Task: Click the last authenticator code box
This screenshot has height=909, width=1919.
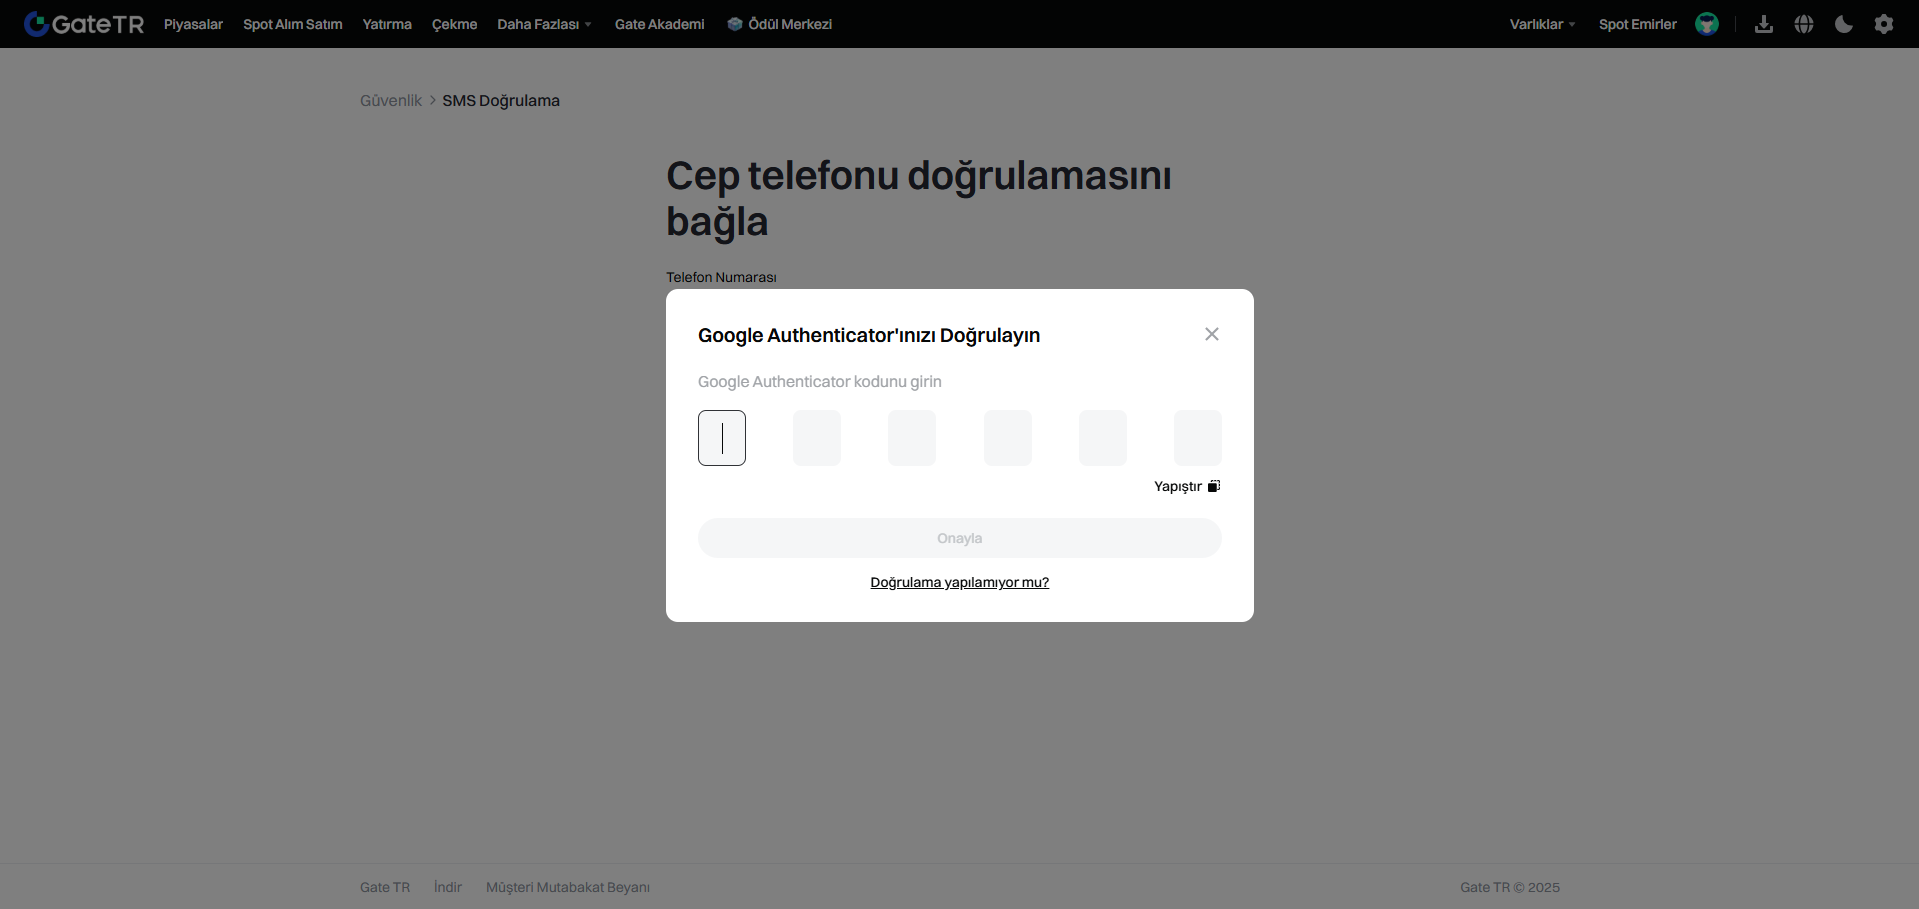Action: coord(1197,438)
